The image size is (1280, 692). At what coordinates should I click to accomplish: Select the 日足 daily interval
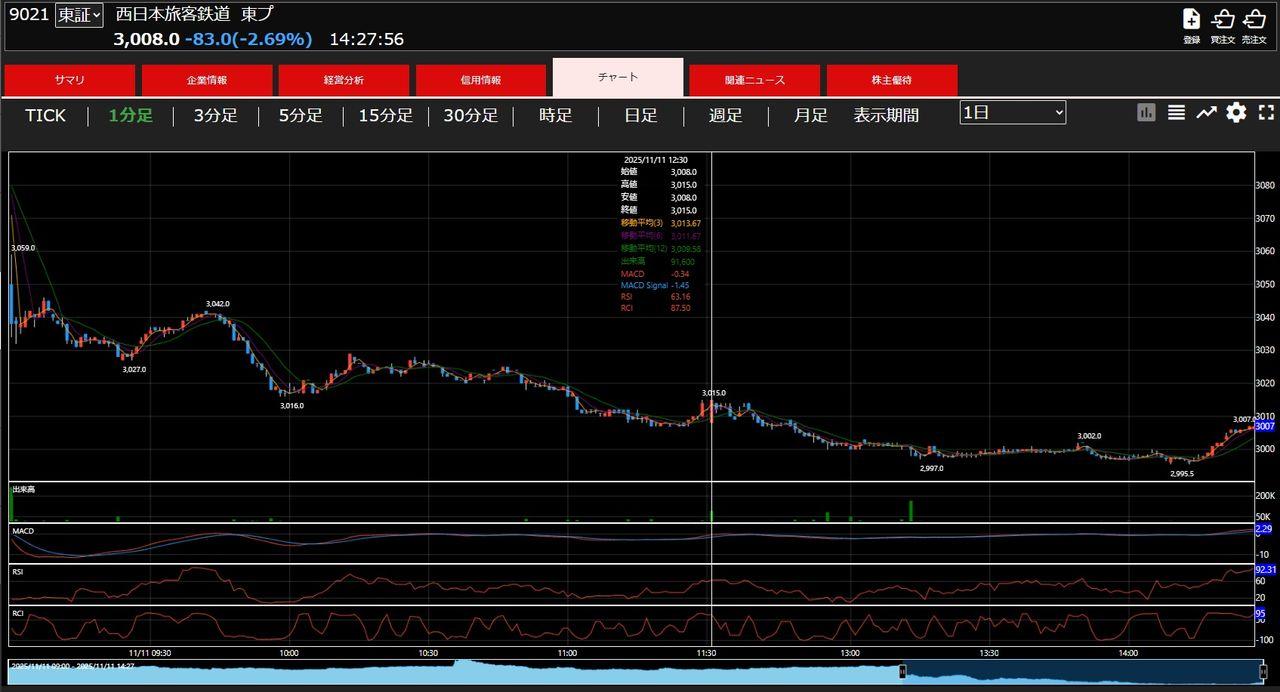tap(641, 115)
